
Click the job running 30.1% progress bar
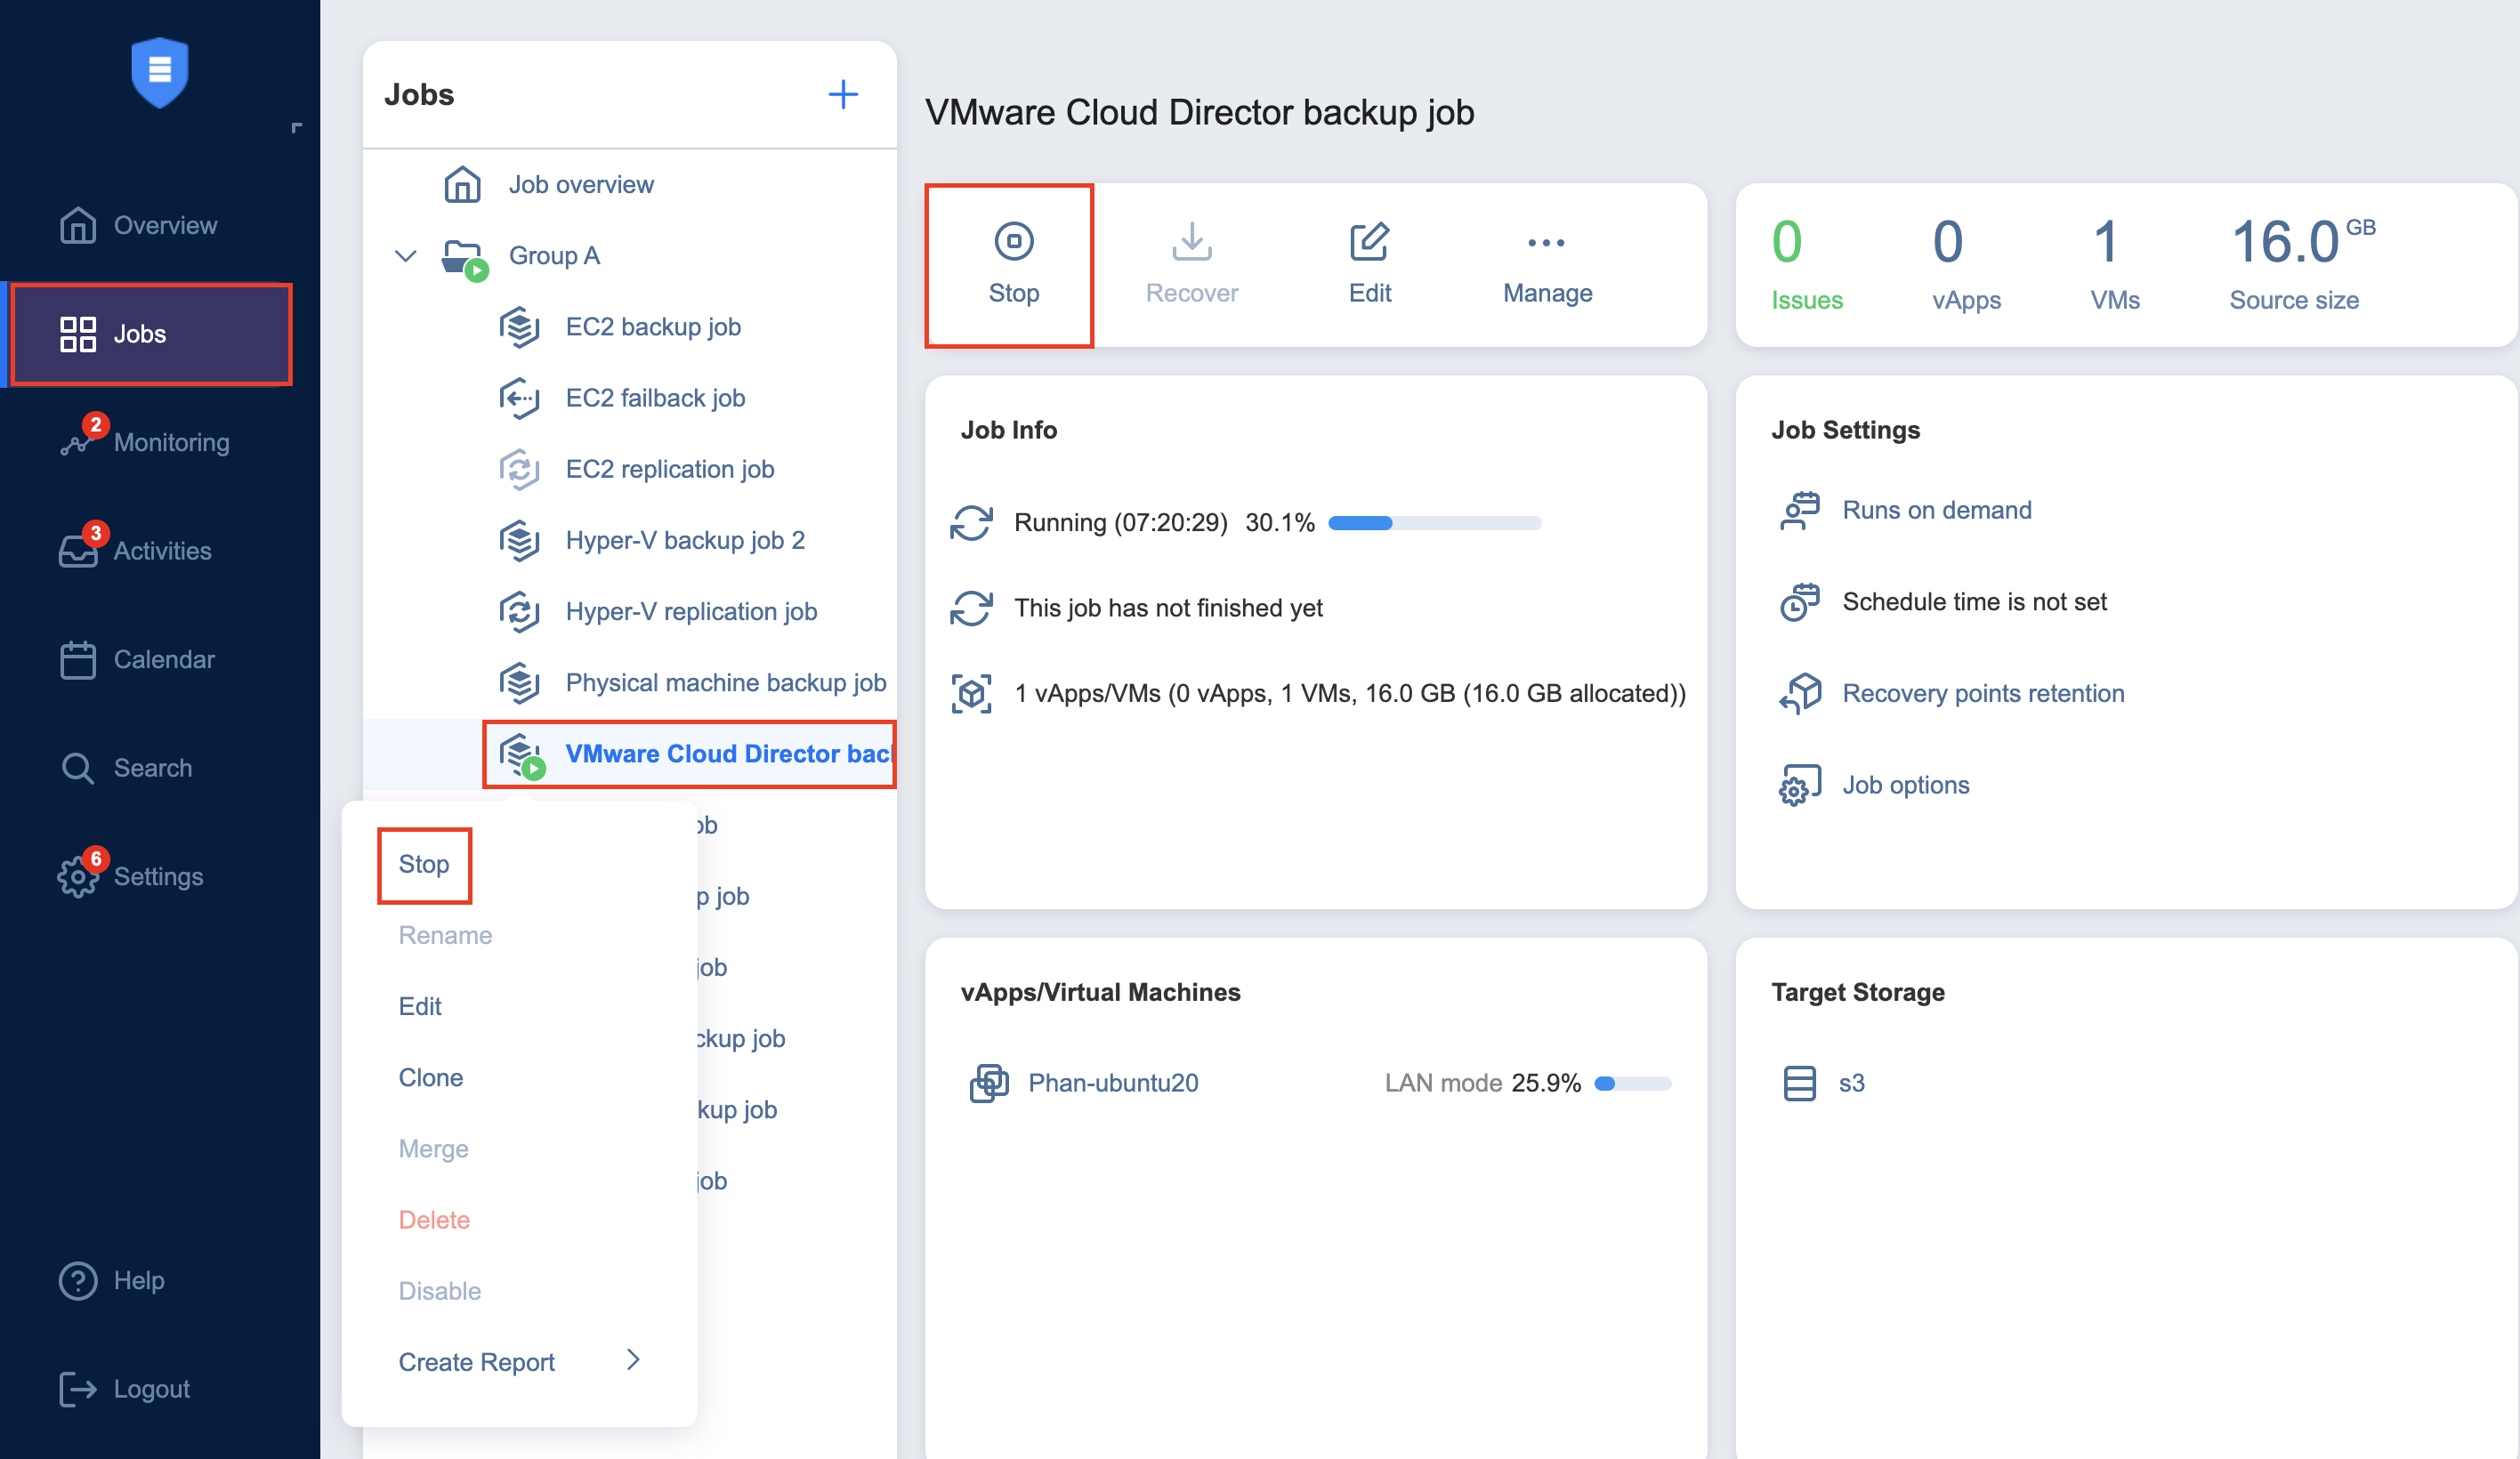coord(1435,523)
